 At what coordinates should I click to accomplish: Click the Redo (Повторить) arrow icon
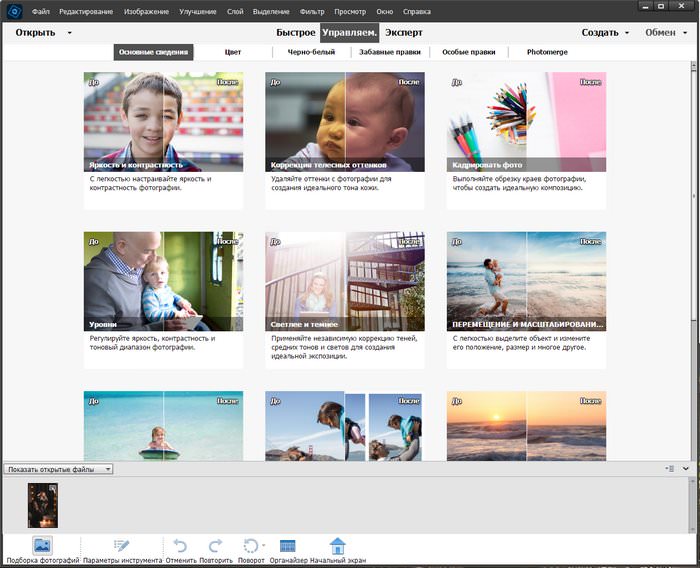[214, 546]
